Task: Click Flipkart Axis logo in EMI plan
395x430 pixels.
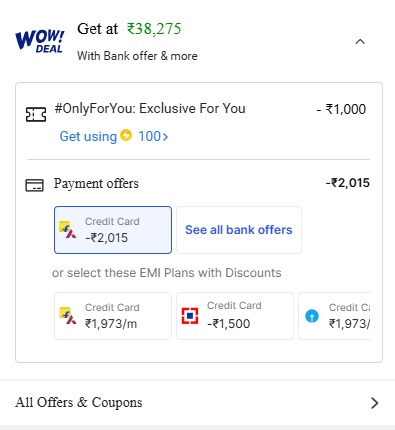Action: point(67,316)
